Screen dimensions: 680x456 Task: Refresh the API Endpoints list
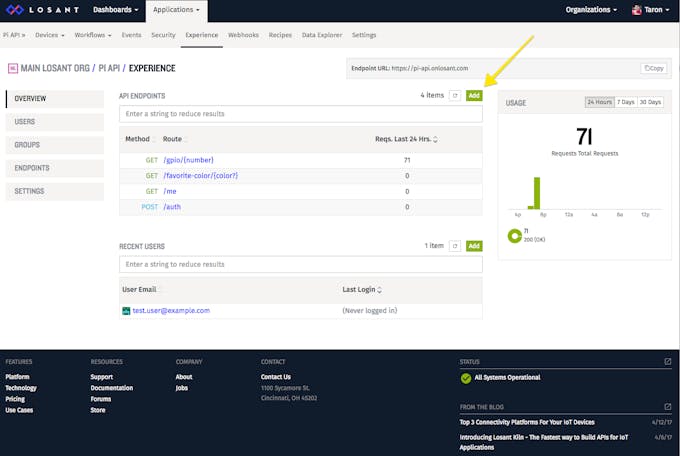point(454,95)
